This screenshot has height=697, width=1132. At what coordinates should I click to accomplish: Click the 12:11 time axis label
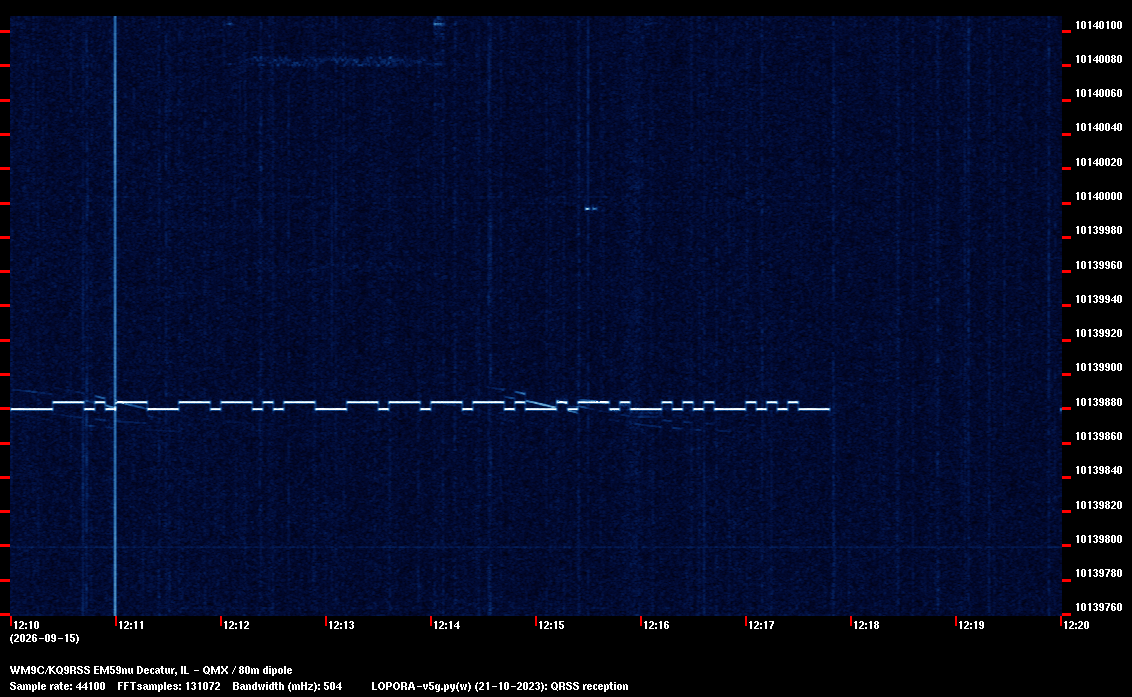tap(131, 625)
